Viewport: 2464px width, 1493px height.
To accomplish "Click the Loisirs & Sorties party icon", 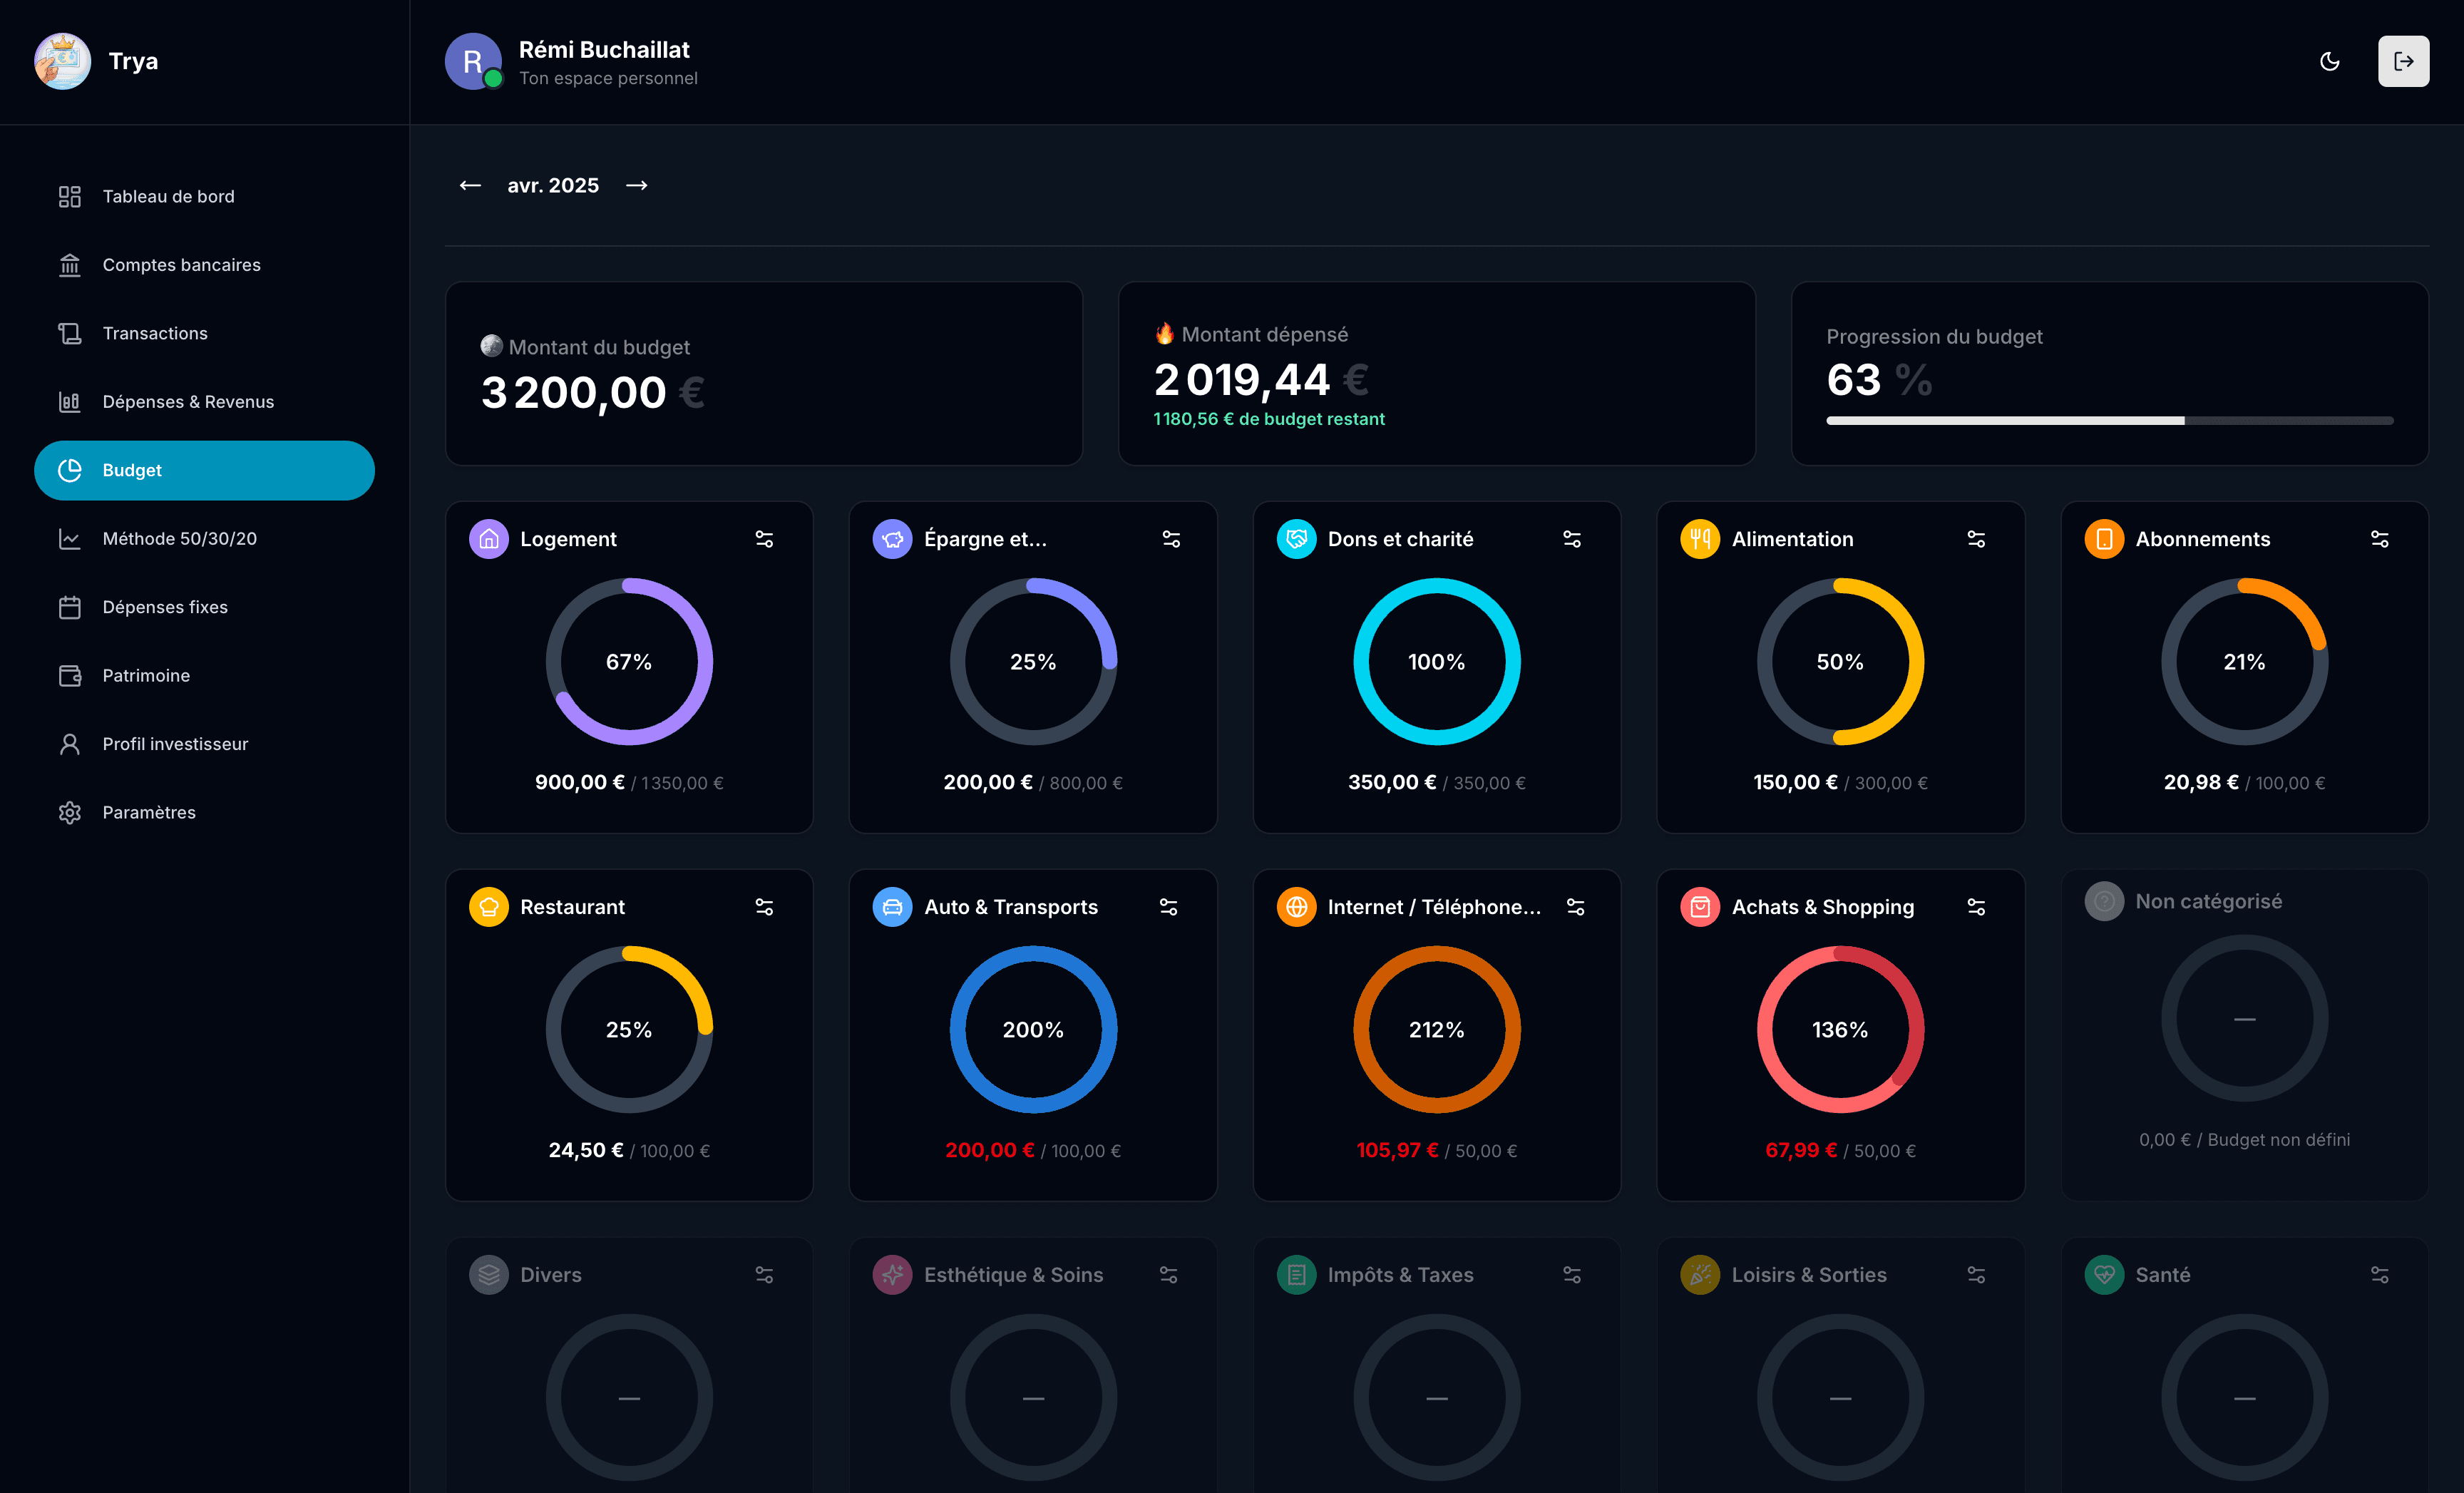I will pyautogui.click(x=1700, y=1275).
